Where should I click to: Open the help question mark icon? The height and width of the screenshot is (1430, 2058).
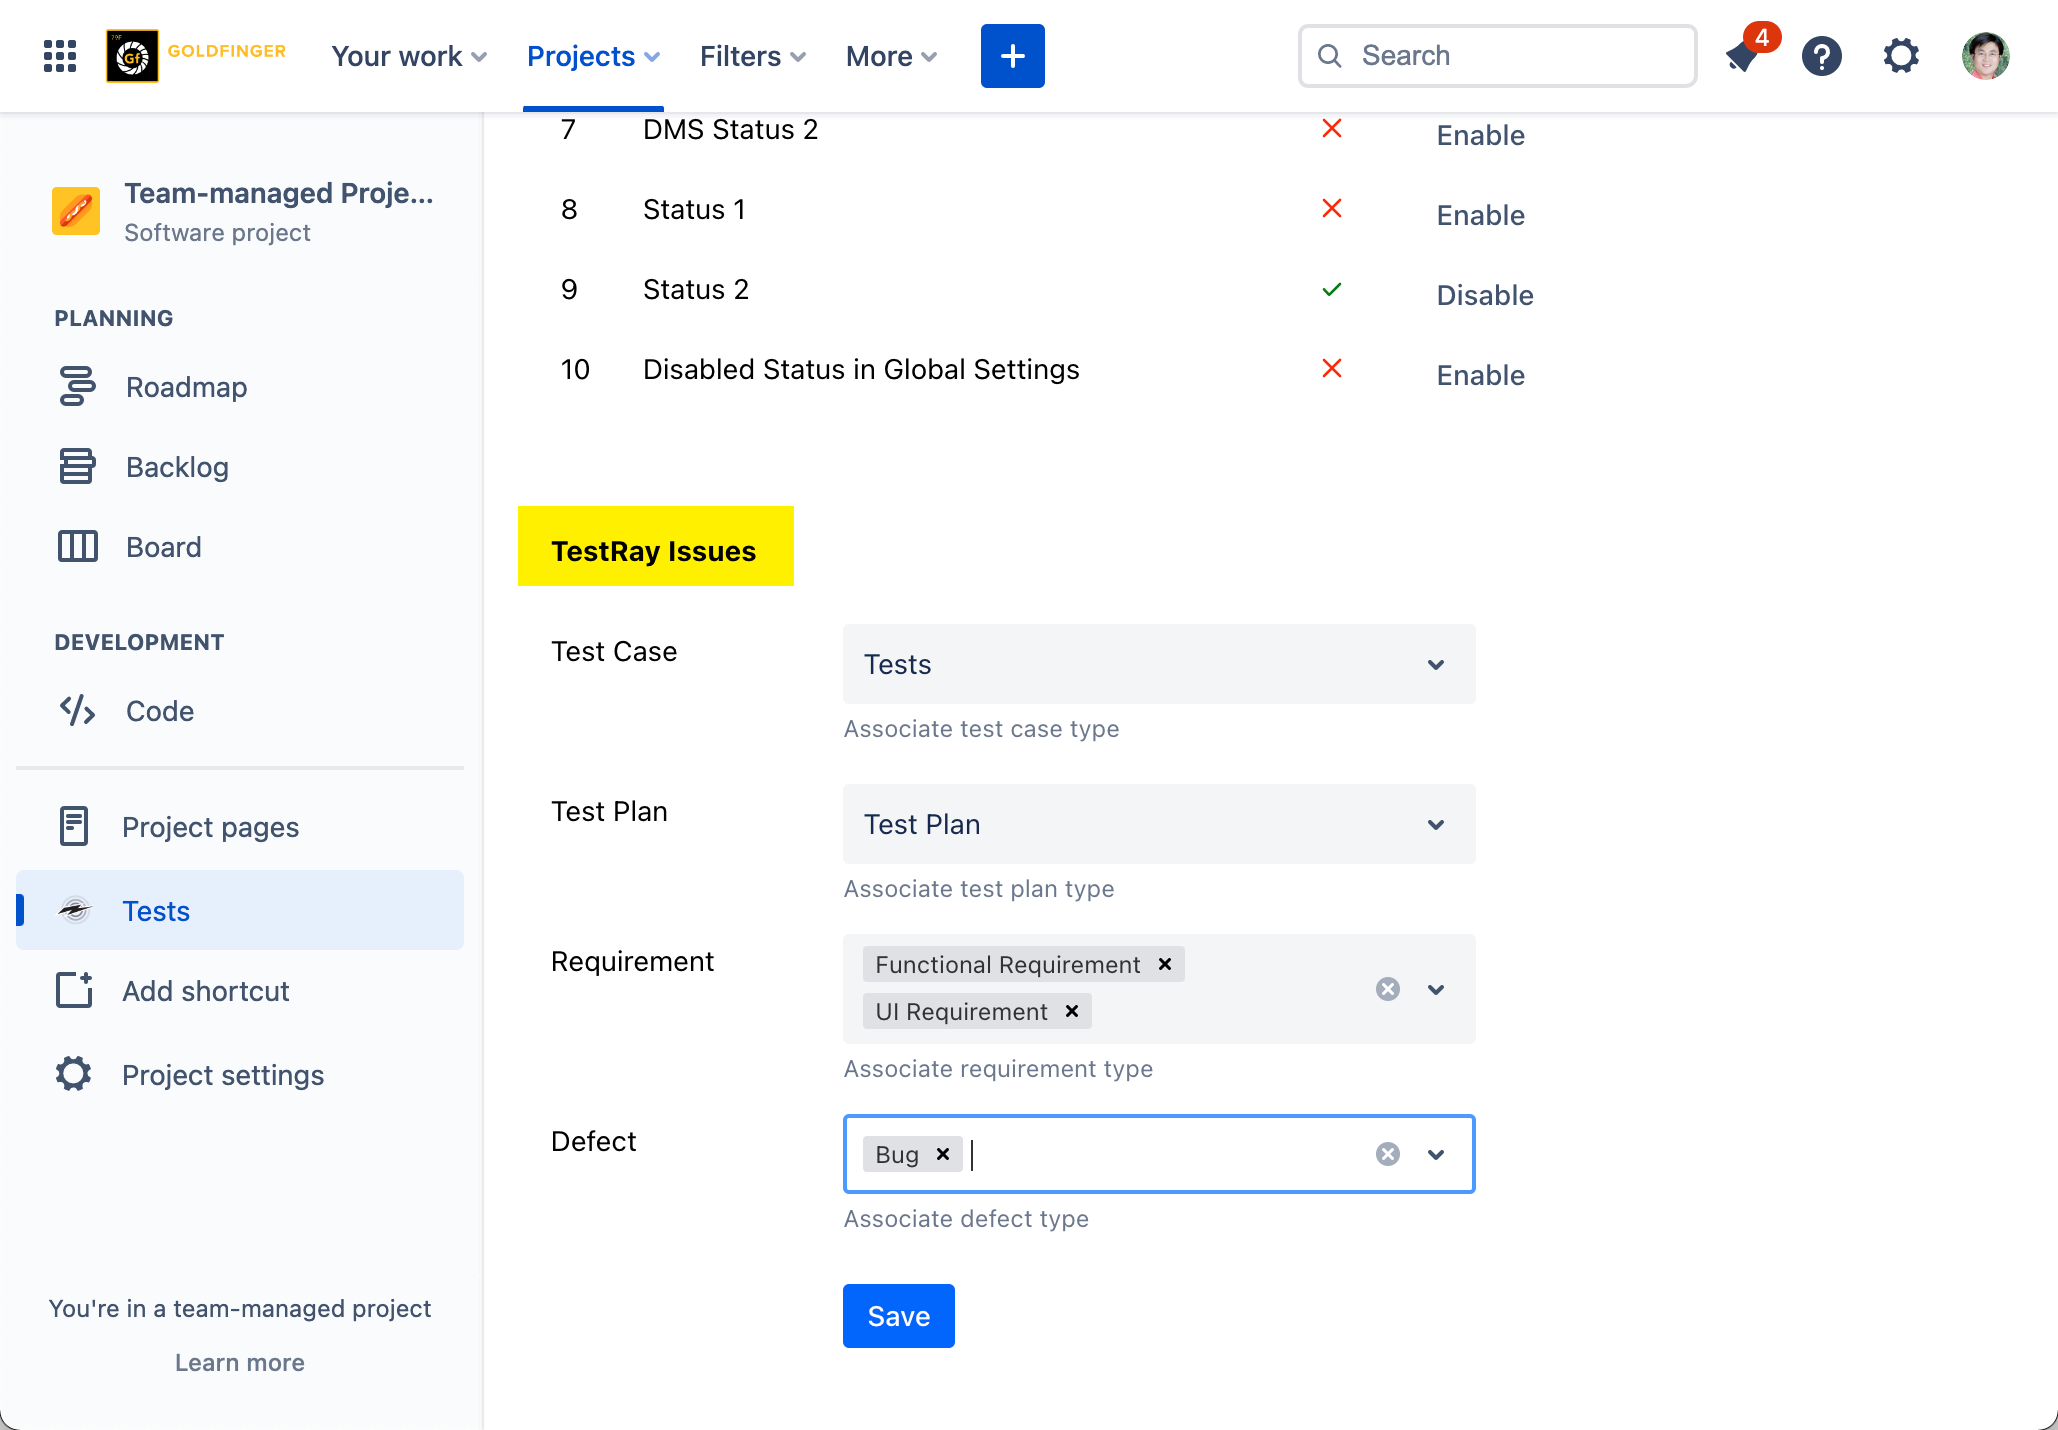(x=1822, y=56)
